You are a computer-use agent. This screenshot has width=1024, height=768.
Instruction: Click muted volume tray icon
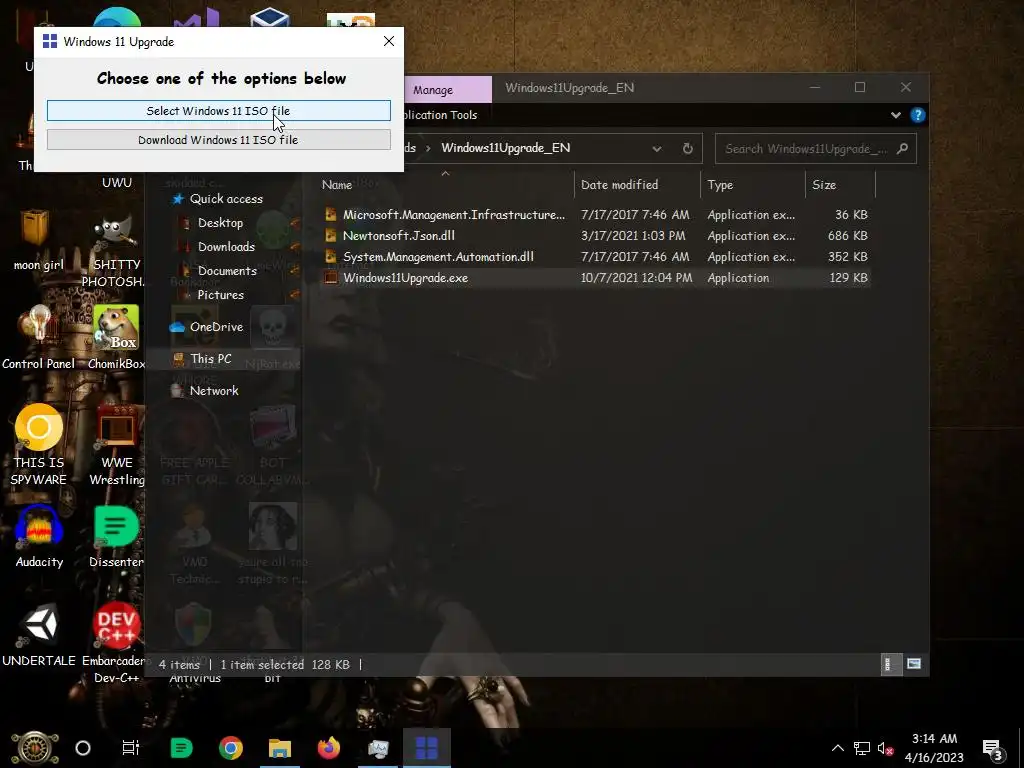(x=886, y=748)
